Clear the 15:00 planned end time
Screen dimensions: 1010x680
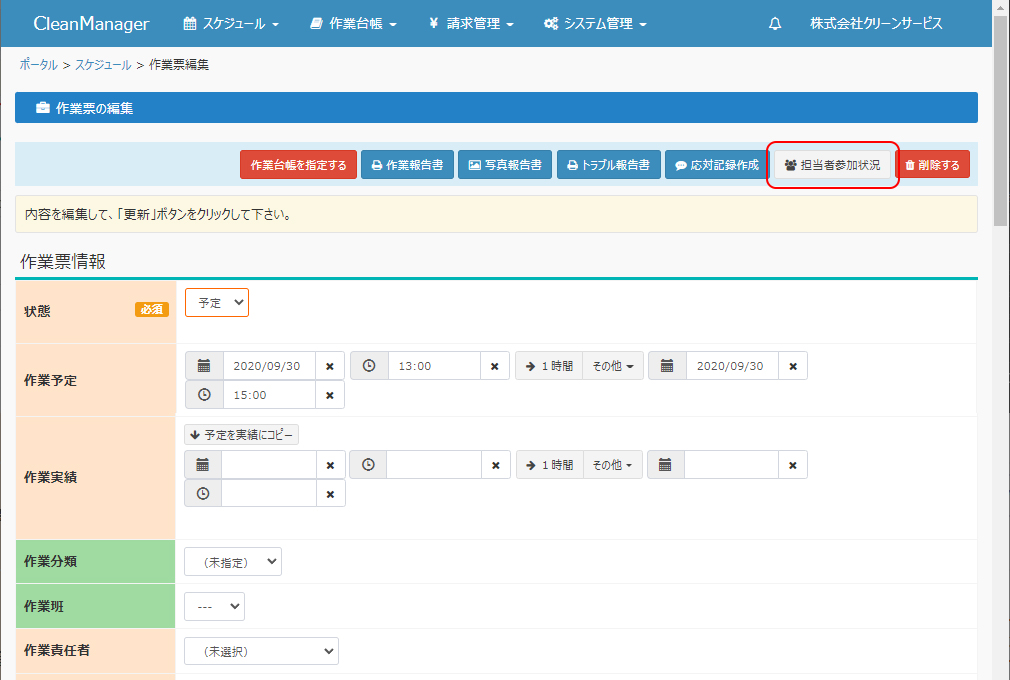pos(330,395)
